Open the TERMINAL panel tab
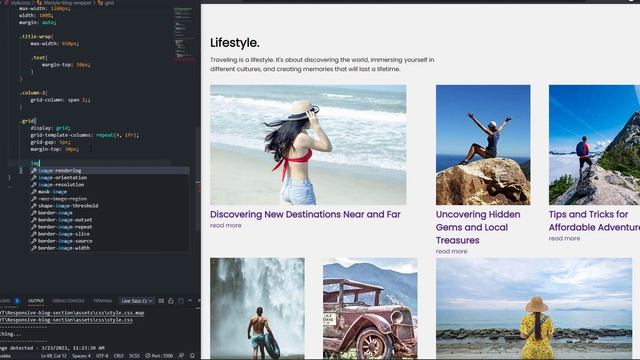The width and height of the screenshot is (640, 360). [x=102, y=301]
